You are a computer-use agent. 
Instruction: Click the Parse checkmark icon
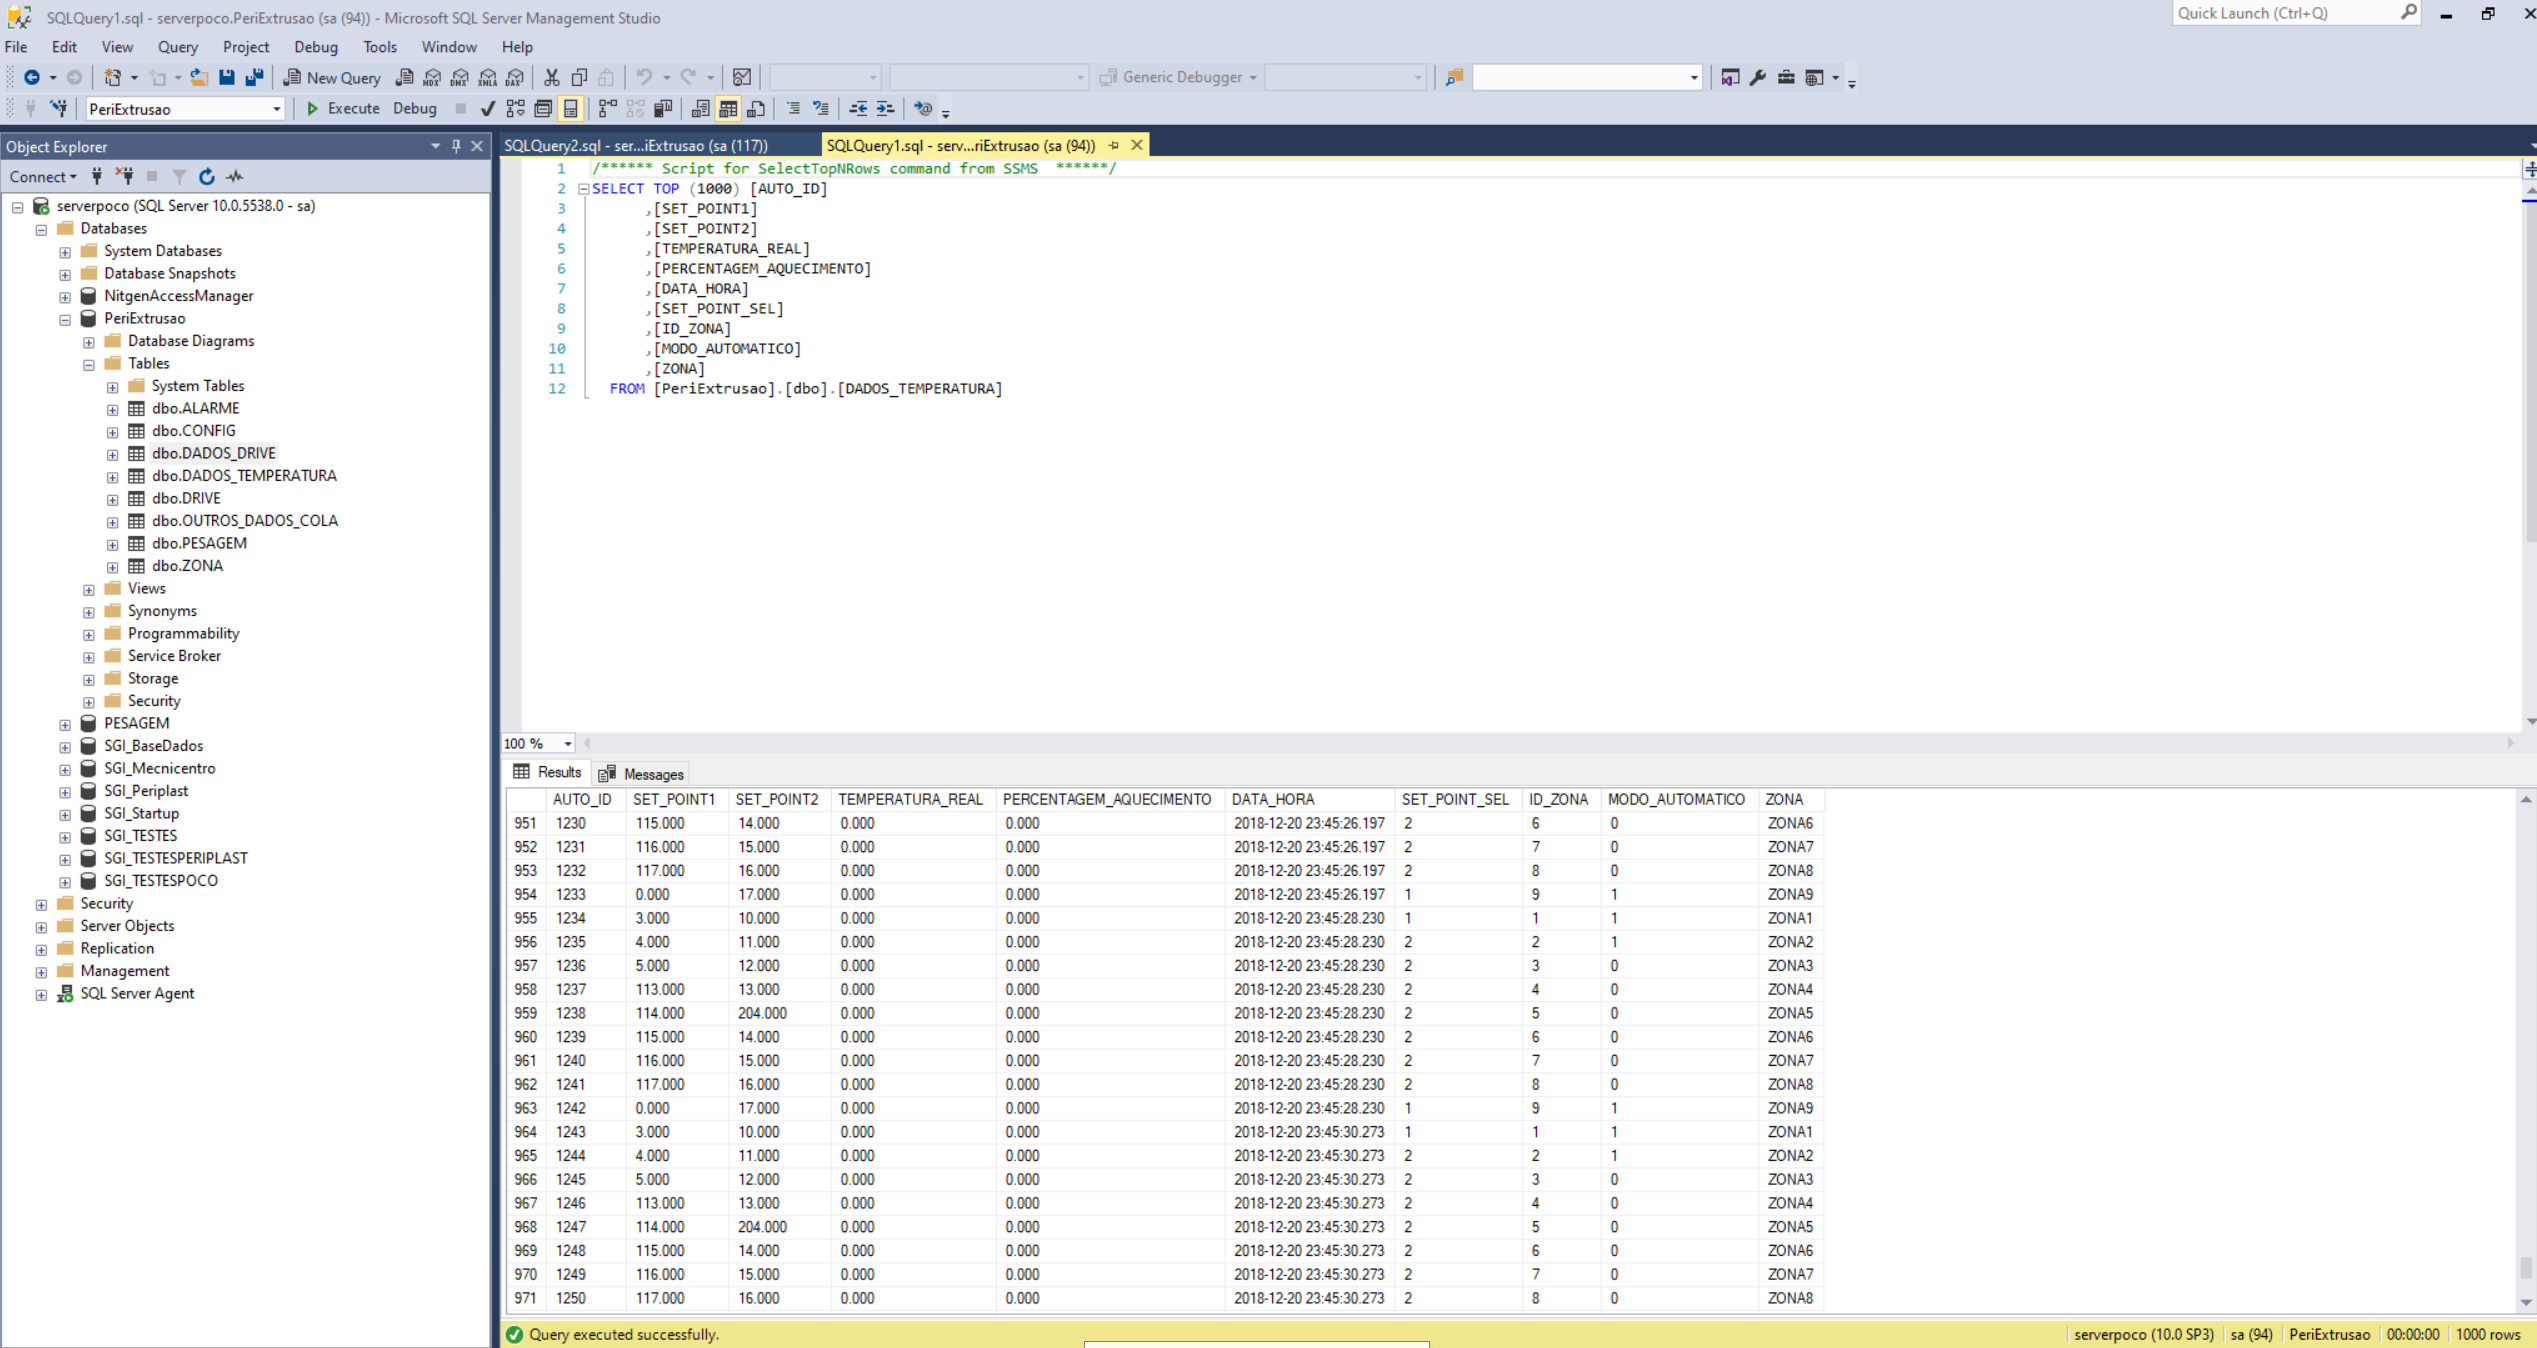click(487, 108)
